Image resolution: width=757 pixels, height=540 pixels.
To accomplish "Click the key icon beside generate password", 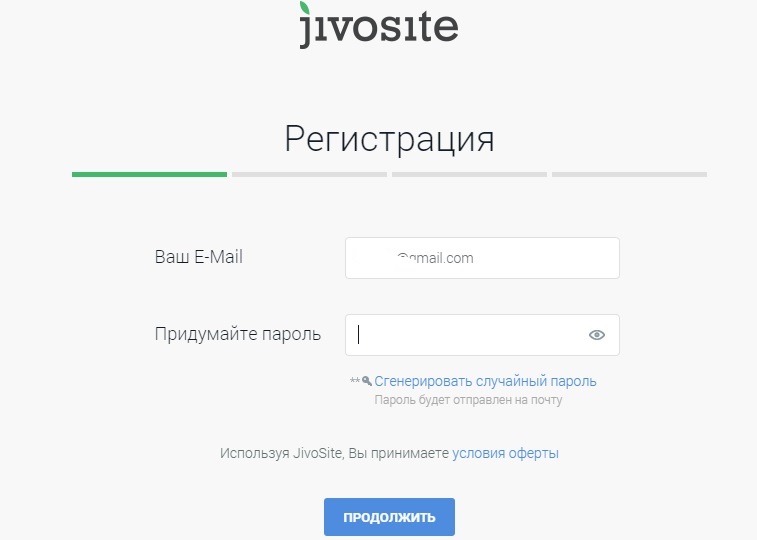I will (367, 381).
